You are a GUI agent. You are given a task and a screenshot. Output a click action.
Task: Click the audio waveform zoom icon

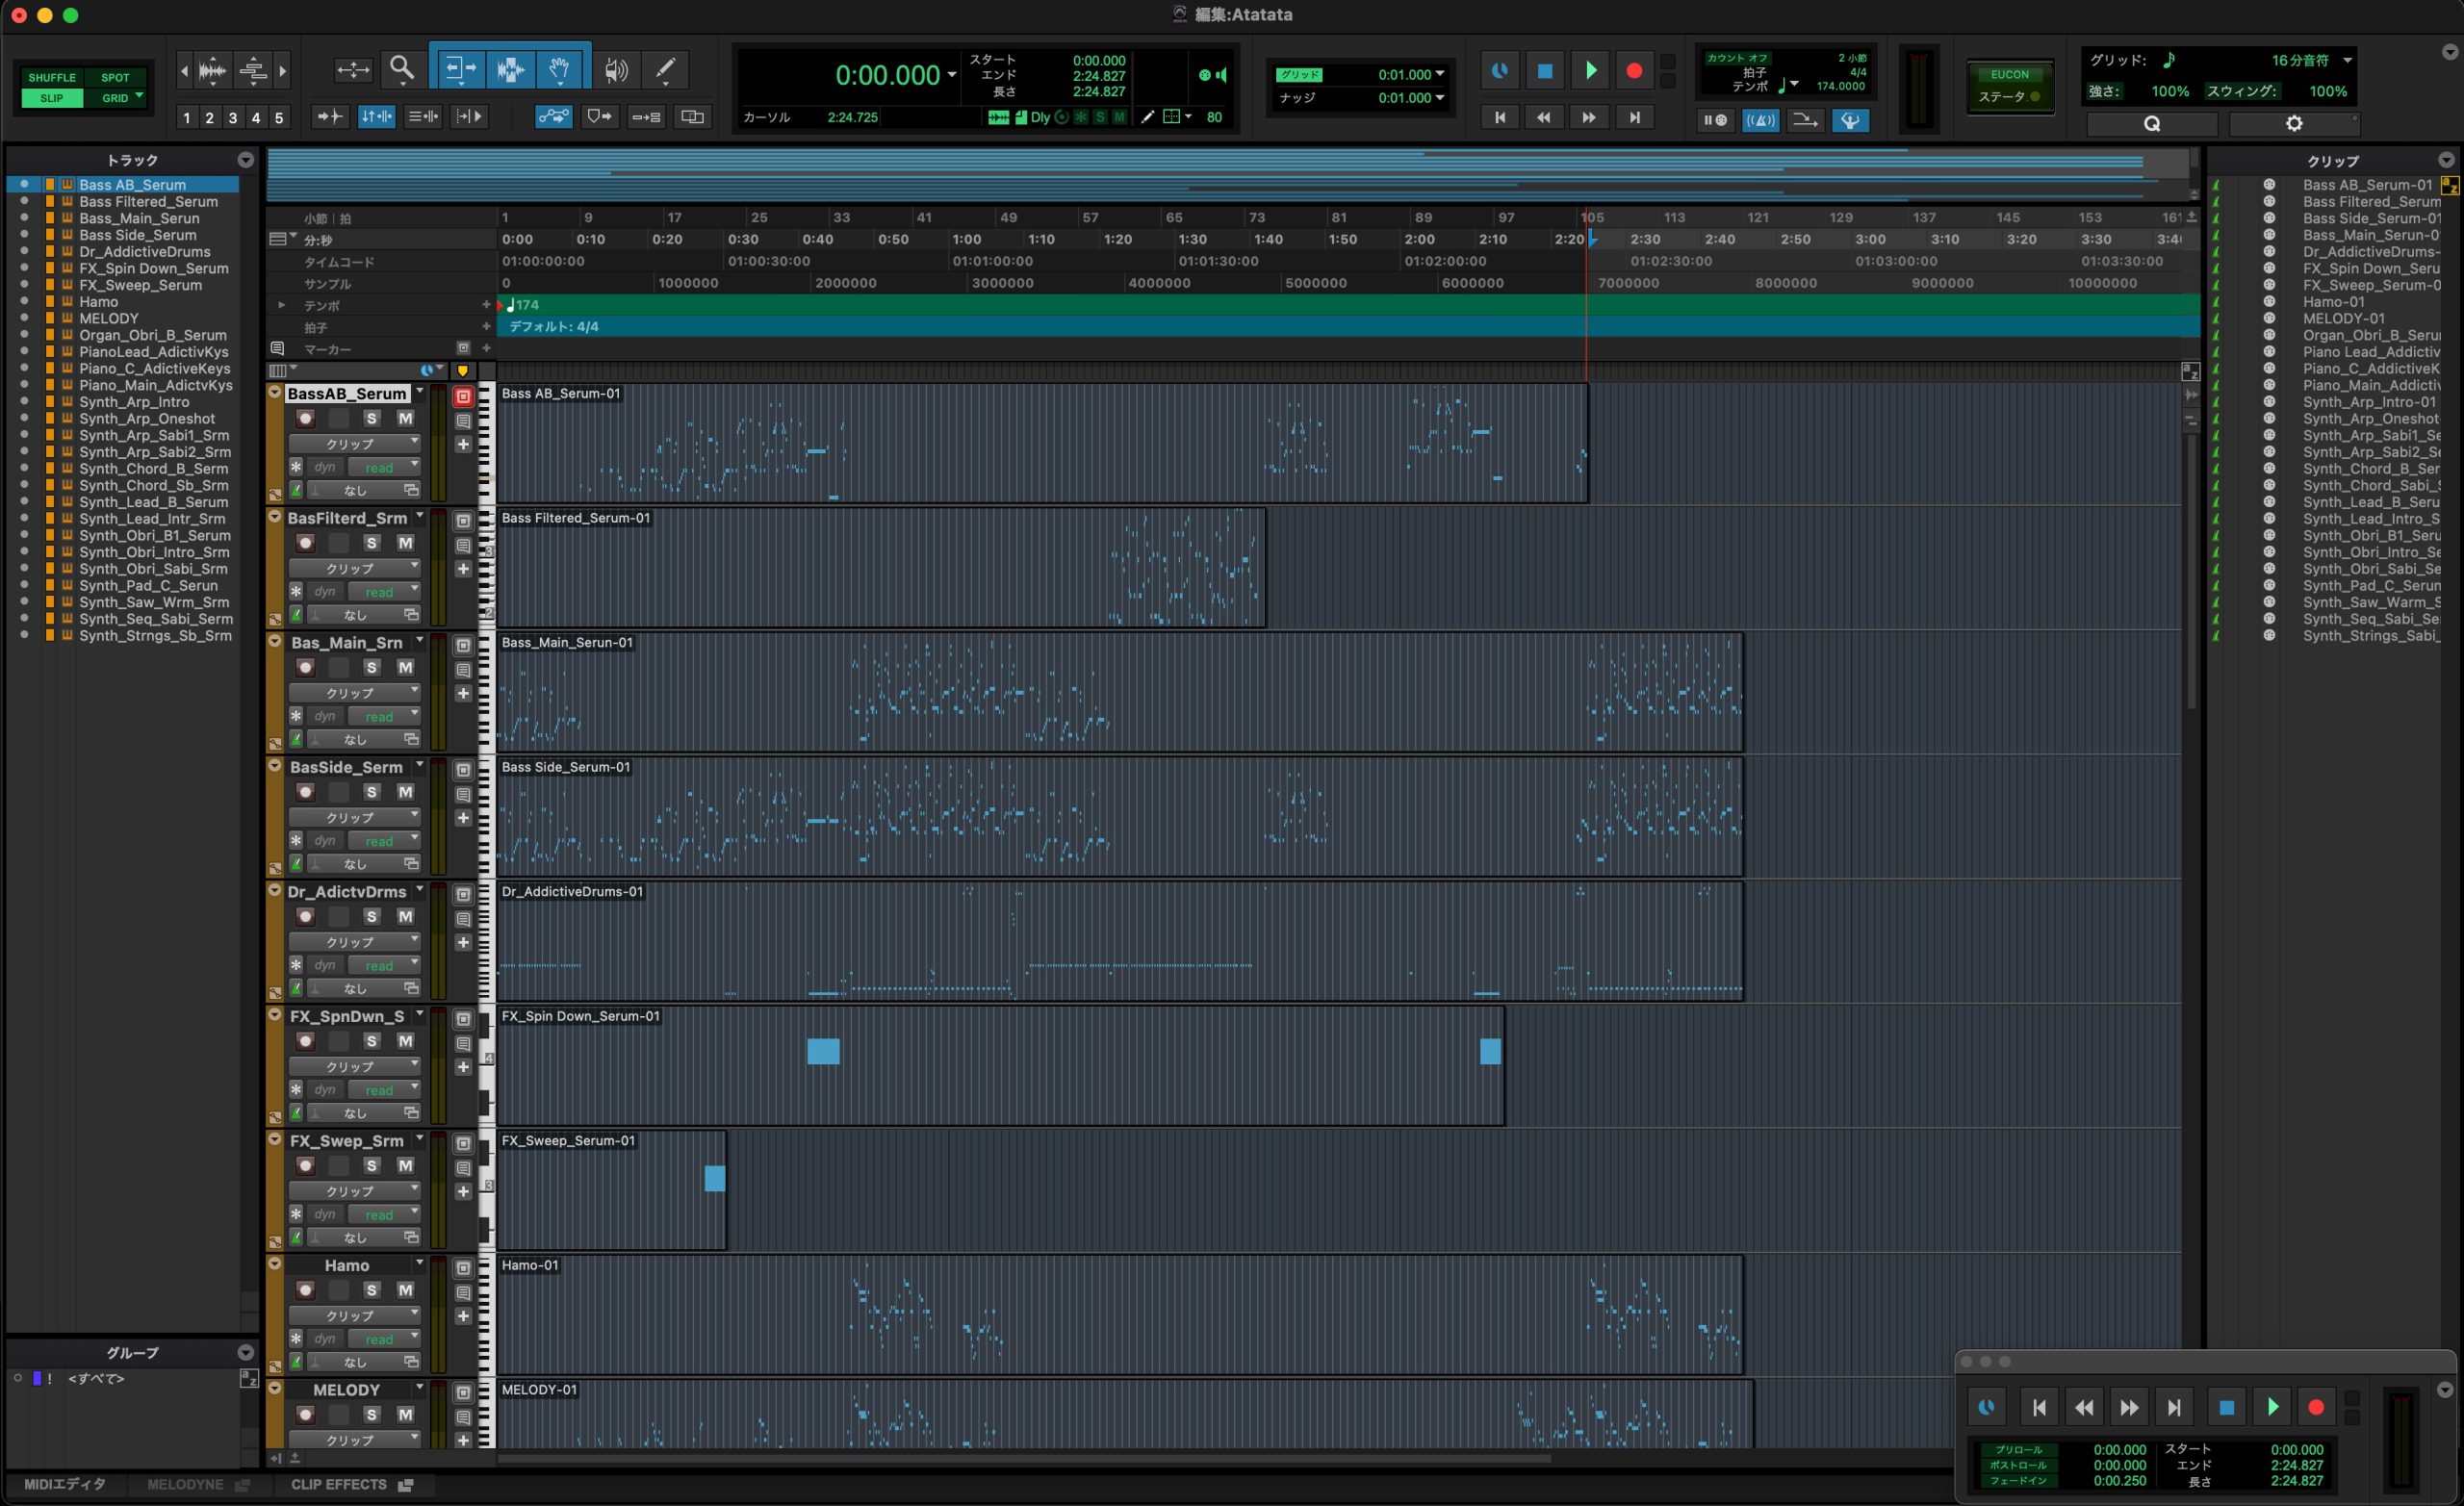(212, 70)
